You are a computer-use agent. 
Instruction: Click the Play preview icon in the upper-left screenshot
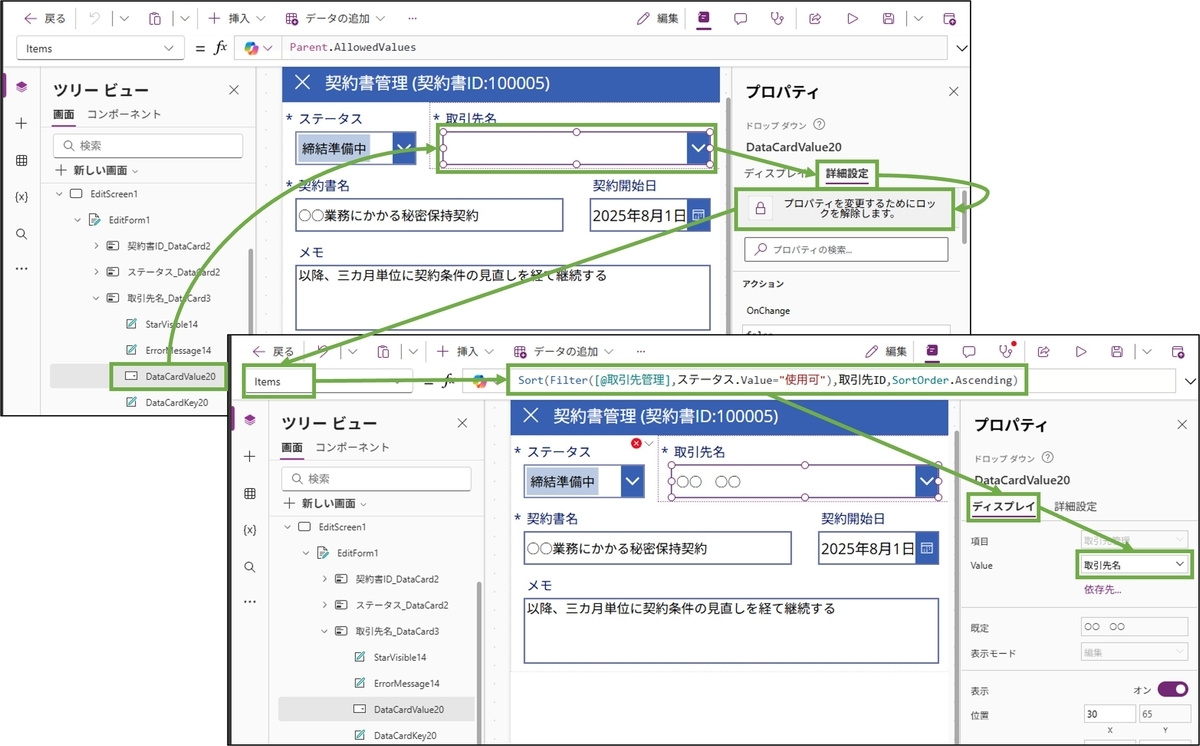tap(853, 18)
